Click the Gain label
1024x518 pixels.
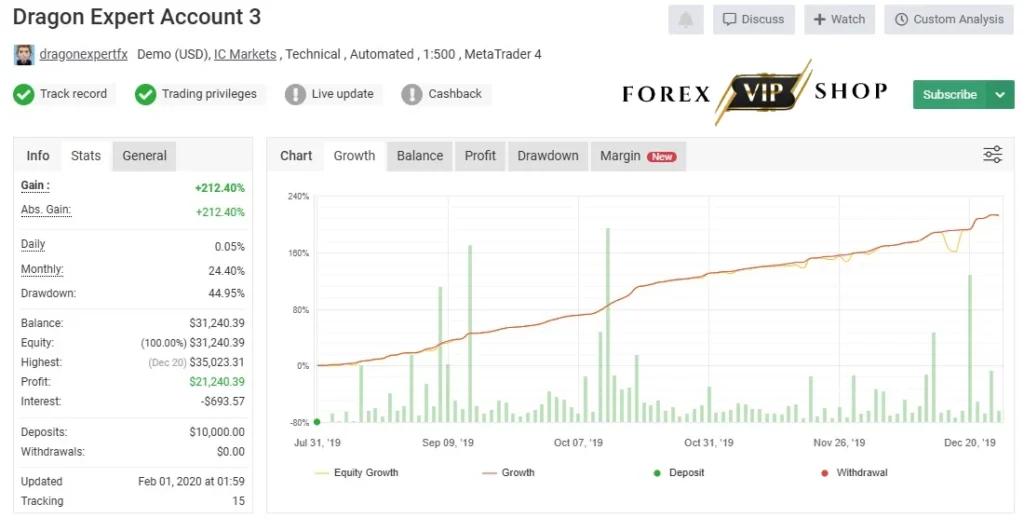point(35,186)
